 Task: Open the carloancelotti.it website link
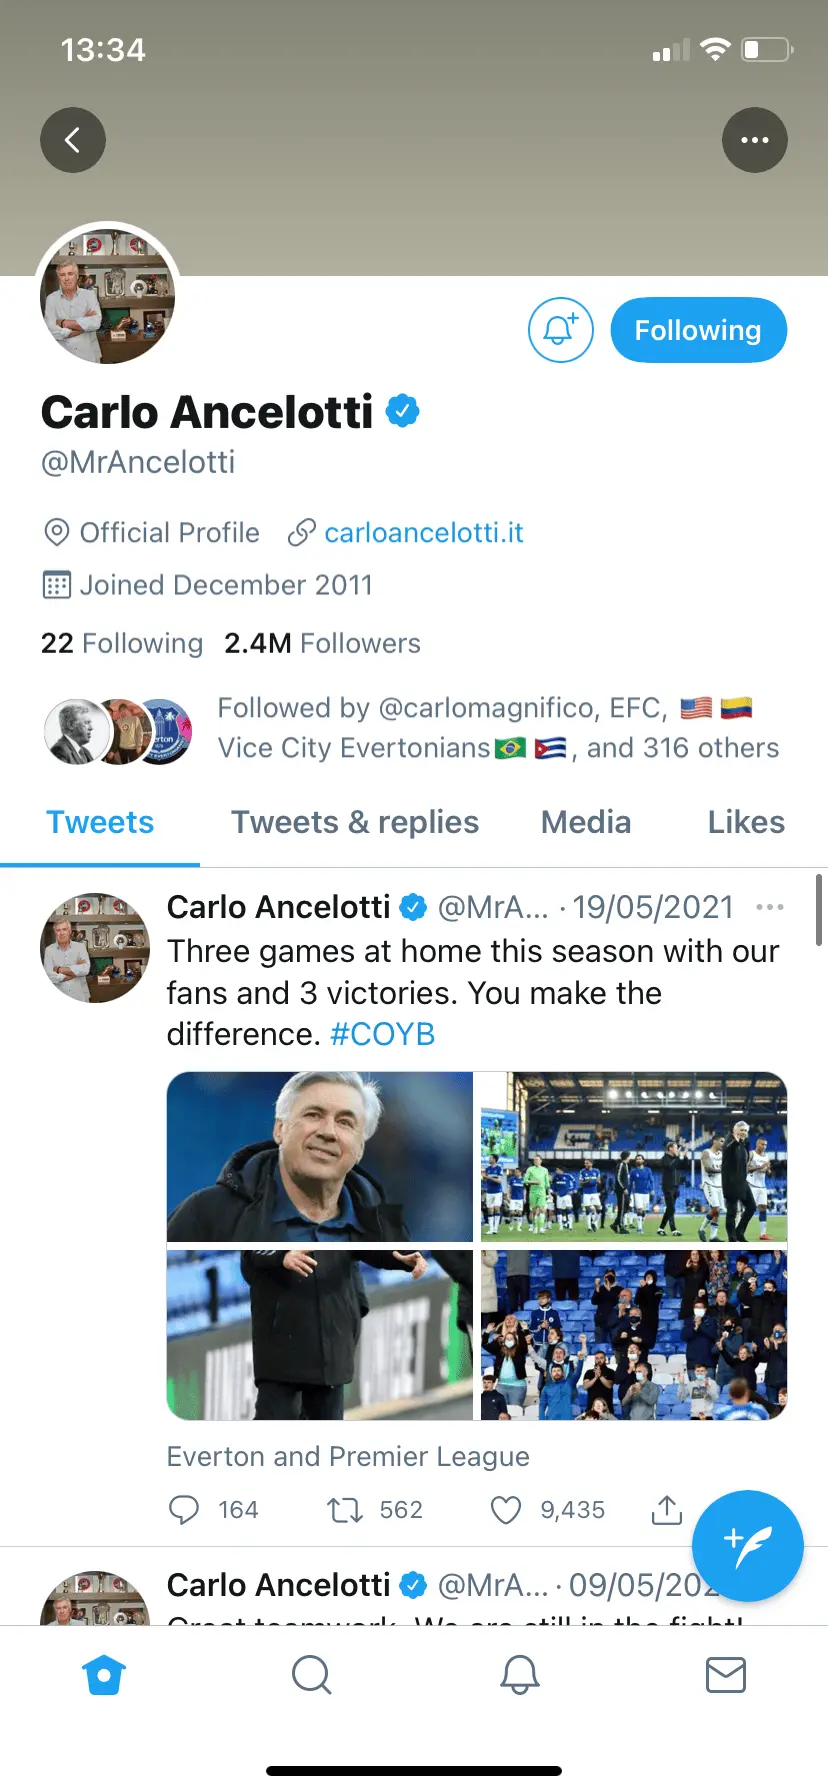(x=423, y=533)
